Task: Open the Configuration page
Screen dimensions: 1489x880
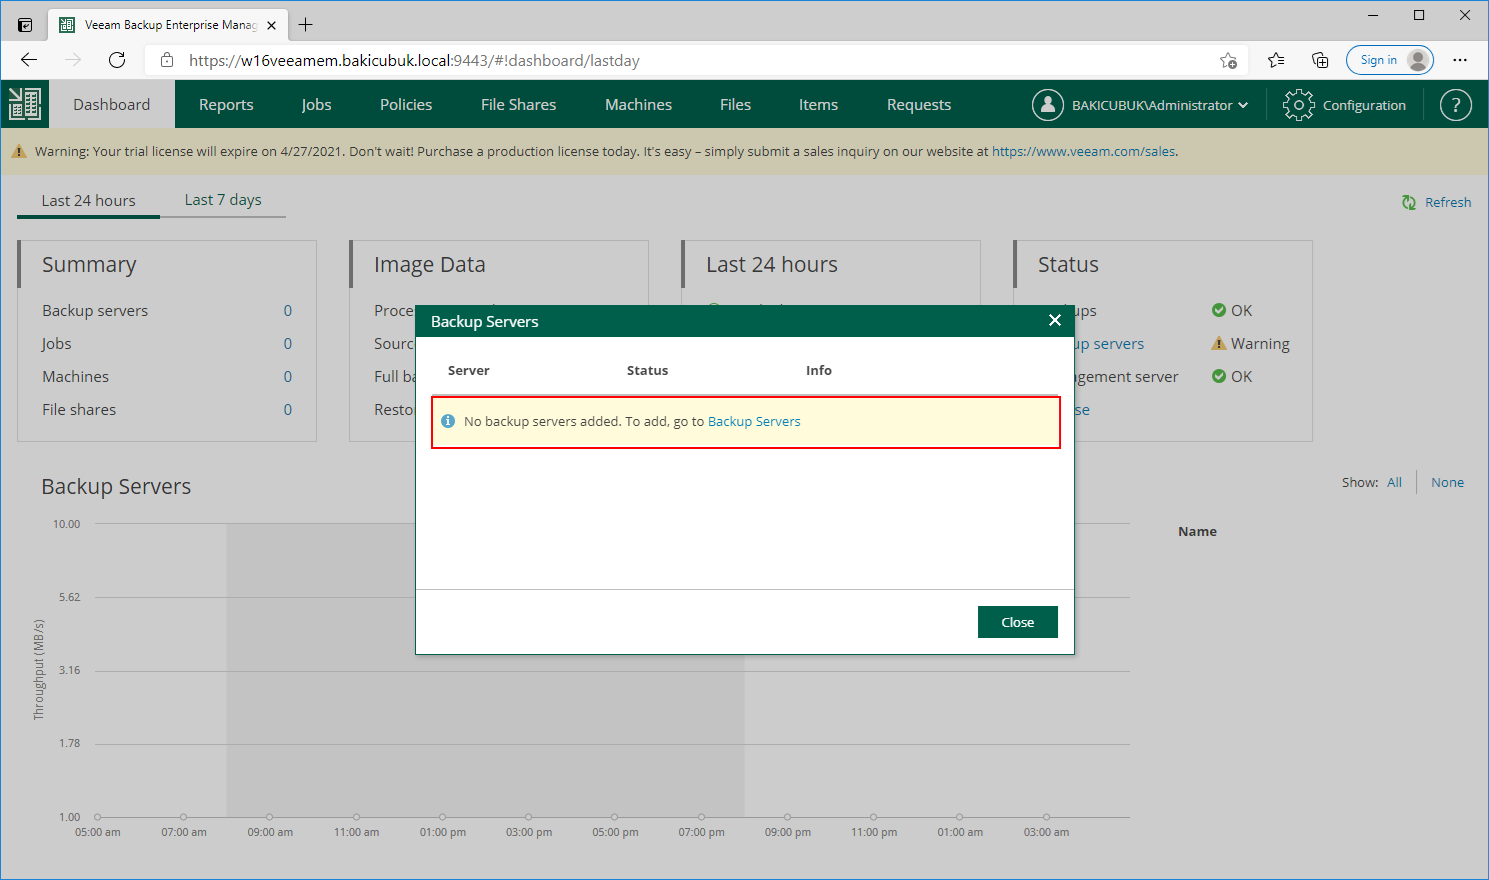Action: point(1364,105)
